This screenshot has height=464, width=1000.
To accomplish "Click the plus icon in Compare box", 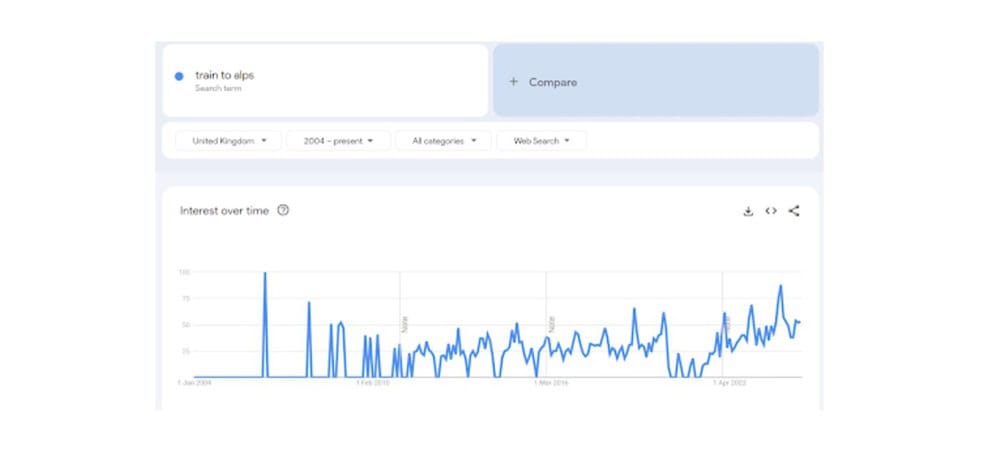I will tap(513, 82).
